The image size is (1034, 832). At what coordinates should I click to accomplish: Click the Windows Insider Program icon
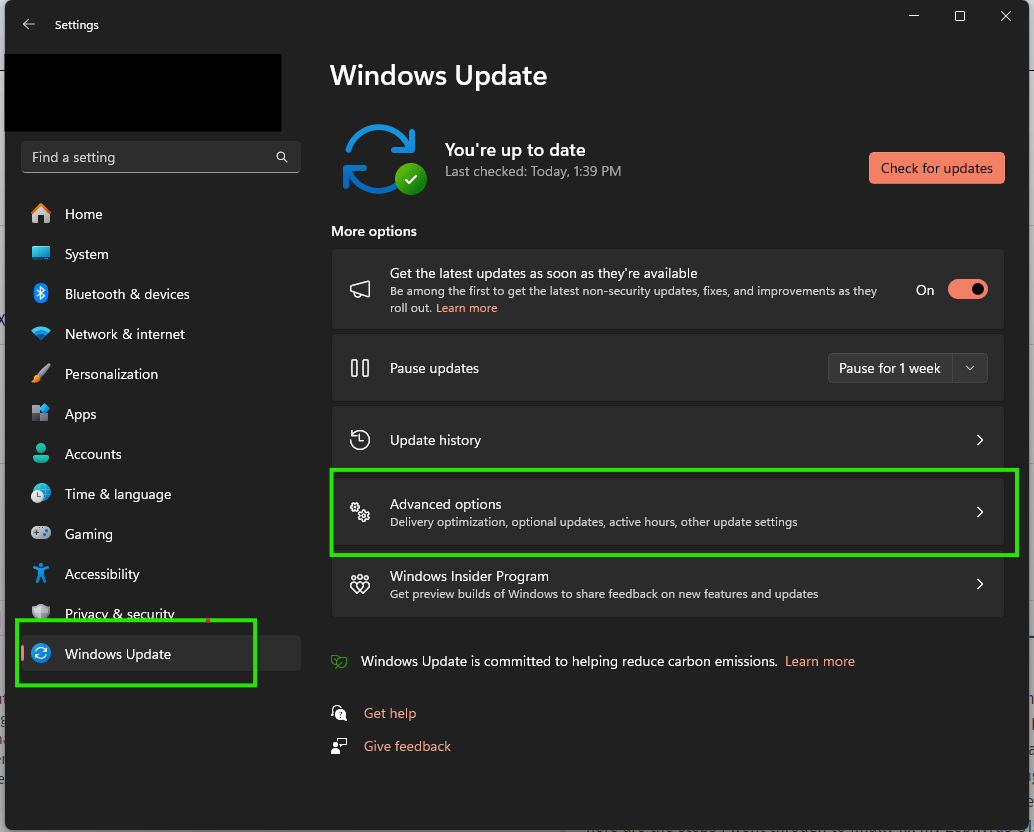coord(360,583)
